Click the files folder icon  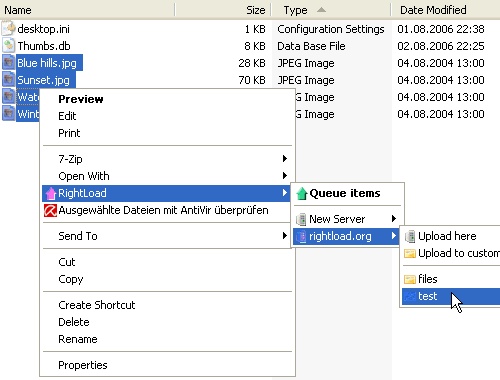tap(410, 279)
